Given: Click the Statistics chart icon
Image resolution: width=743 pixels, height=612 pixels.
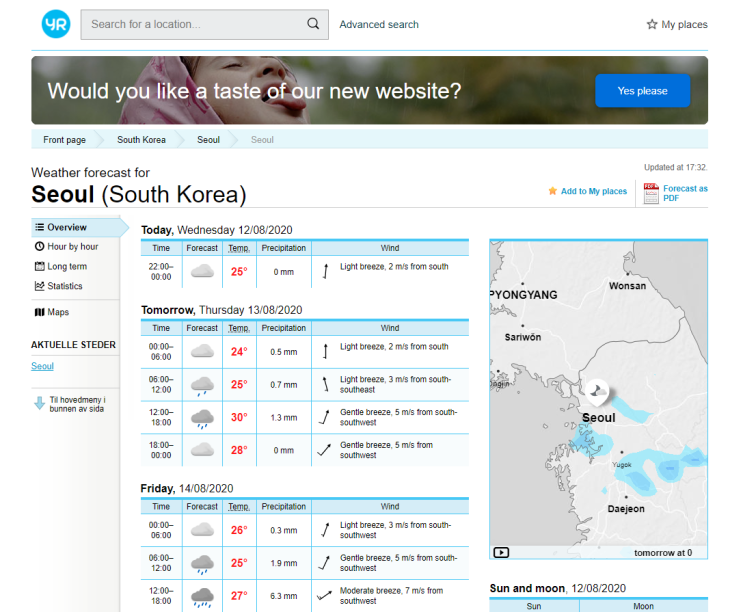Looking at the screenshot, I should pyautogui.click(x=39, y=286).
